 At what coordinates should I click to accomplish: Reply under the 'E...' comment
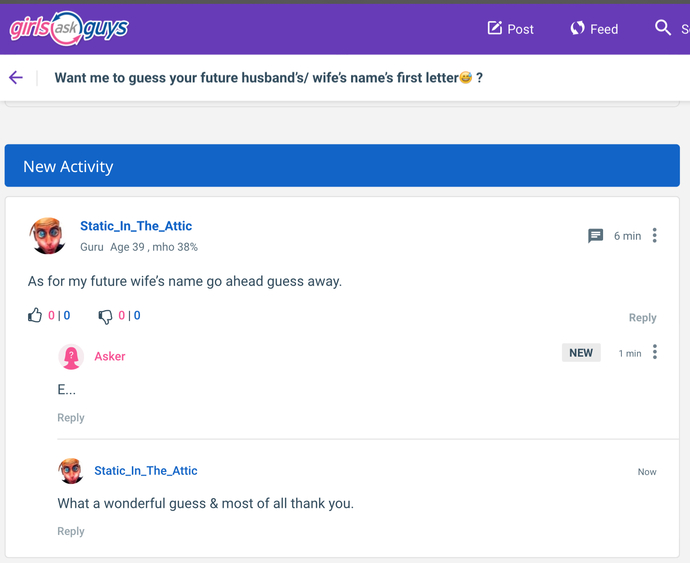(x=71, y=418)
